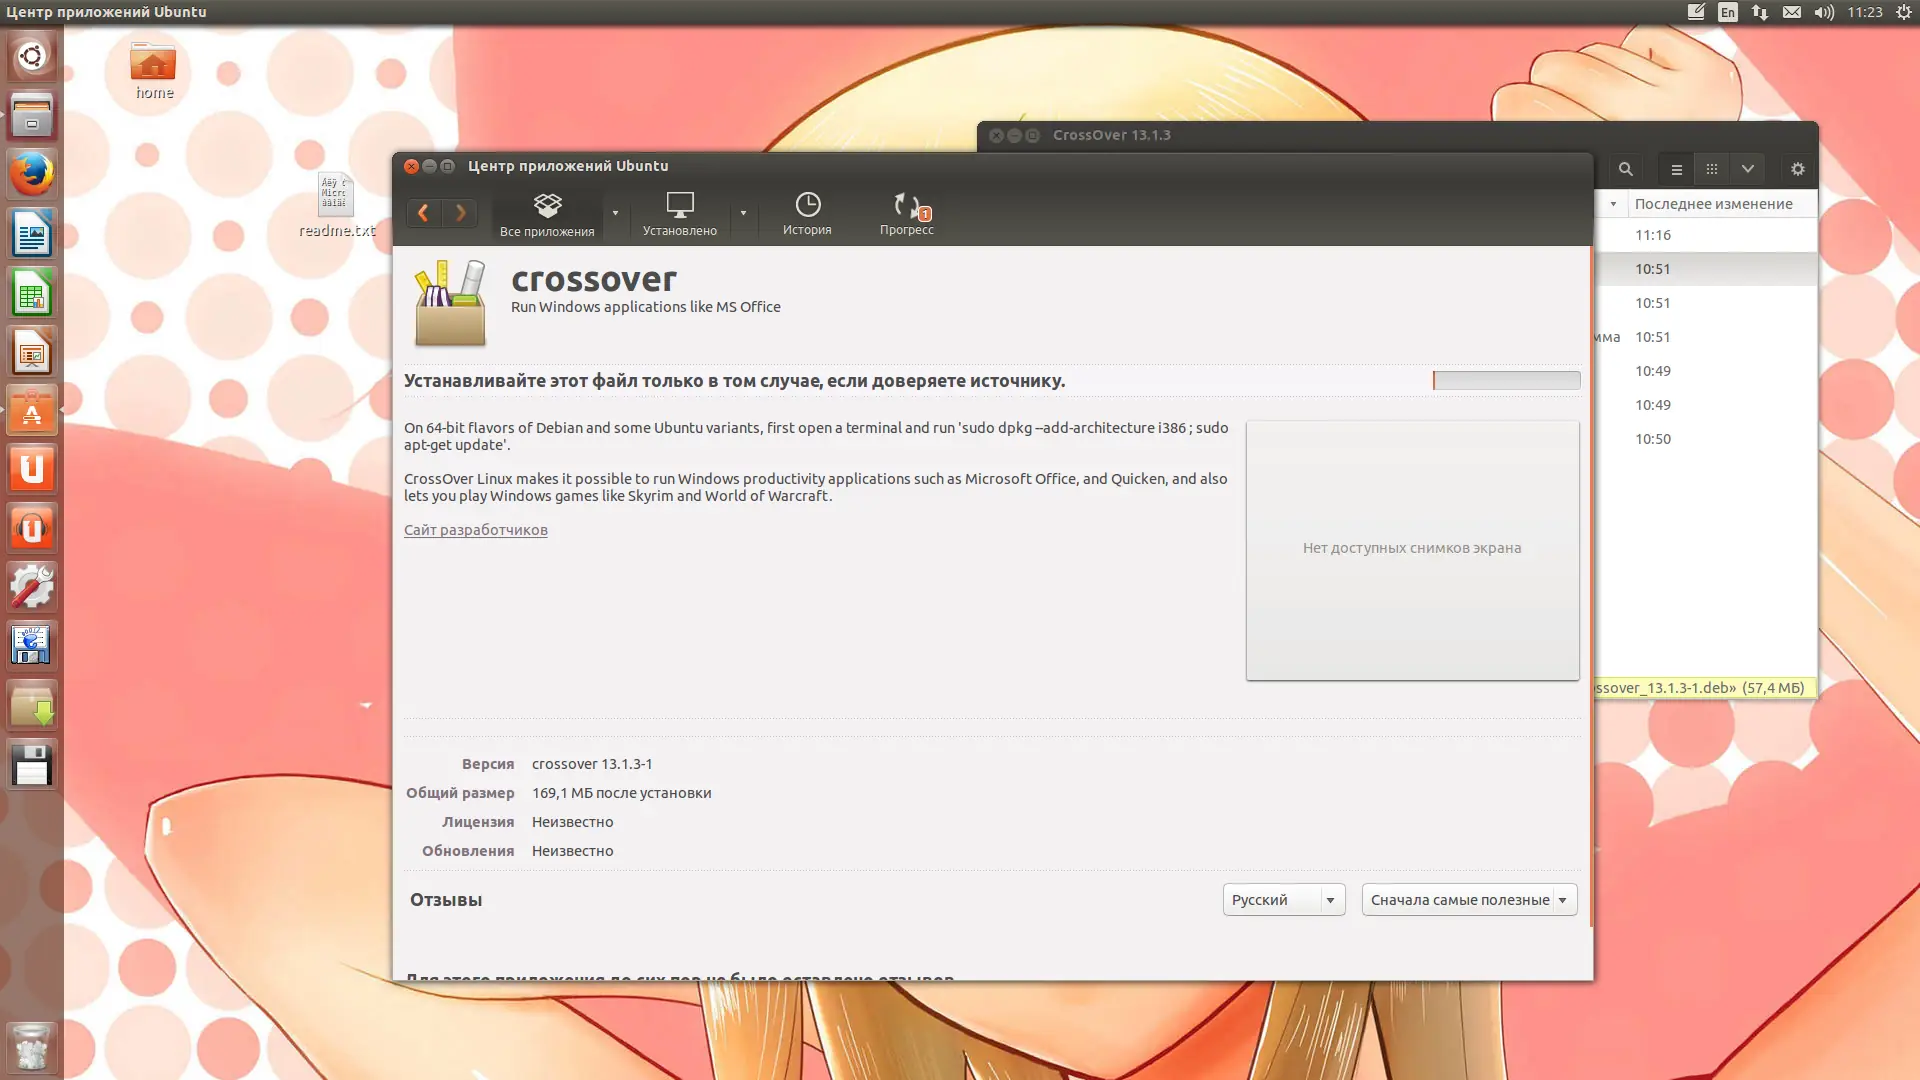Switch file manager to grid view
The height and width of the screenshot is (1080, 1920).
[1712, 169]
